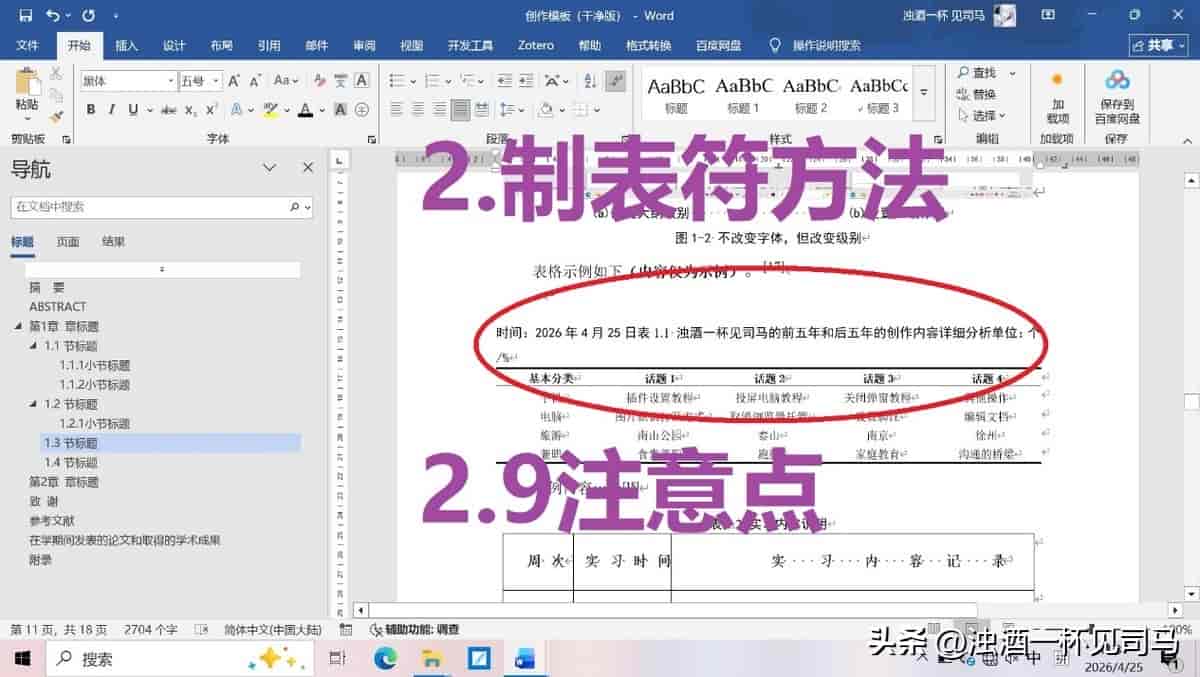Viewport: 1200px width, 677px height.
Task: Open font color dropdown arrow
Action: click(322, 109)
